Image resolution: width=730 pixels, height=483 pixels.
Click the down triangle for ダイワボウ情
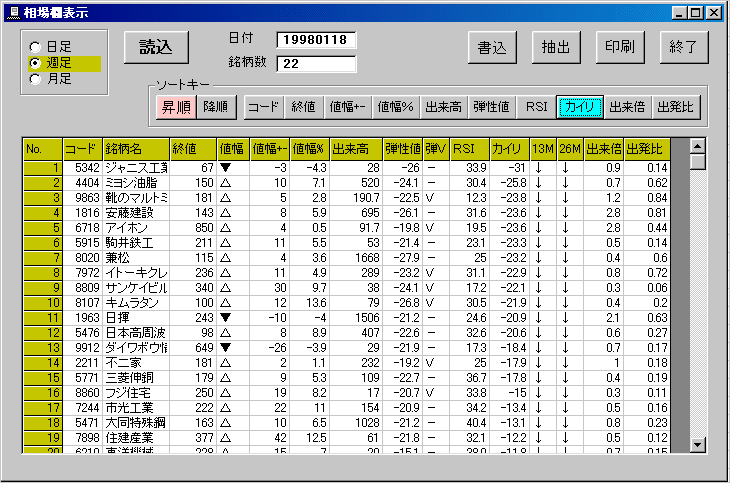point(226,348)
